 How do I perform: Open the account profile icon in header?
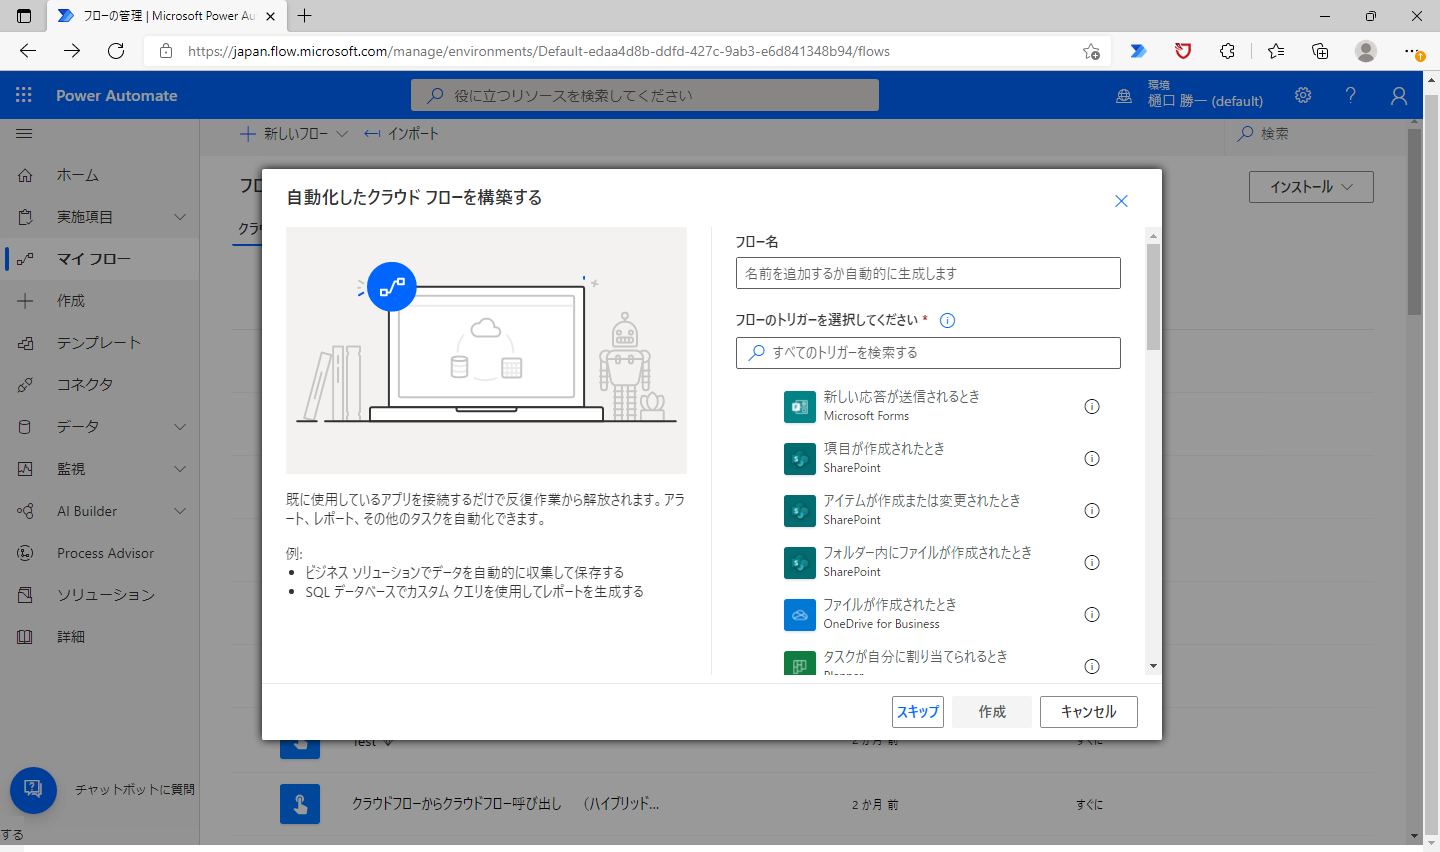click(1399, 95)
